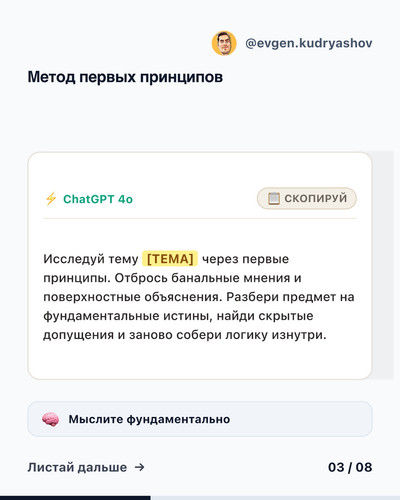Click the clipboard icon in СКОПИРУЙ
The image size is (400, 500).
point(274,198)
